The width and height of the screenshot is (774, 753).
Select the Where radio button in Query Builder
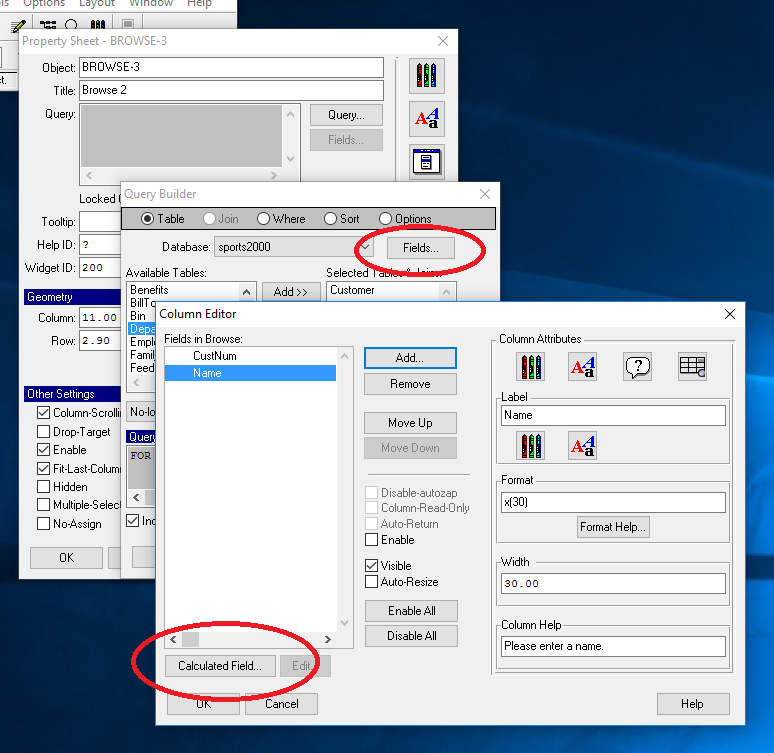click(263, 219)
